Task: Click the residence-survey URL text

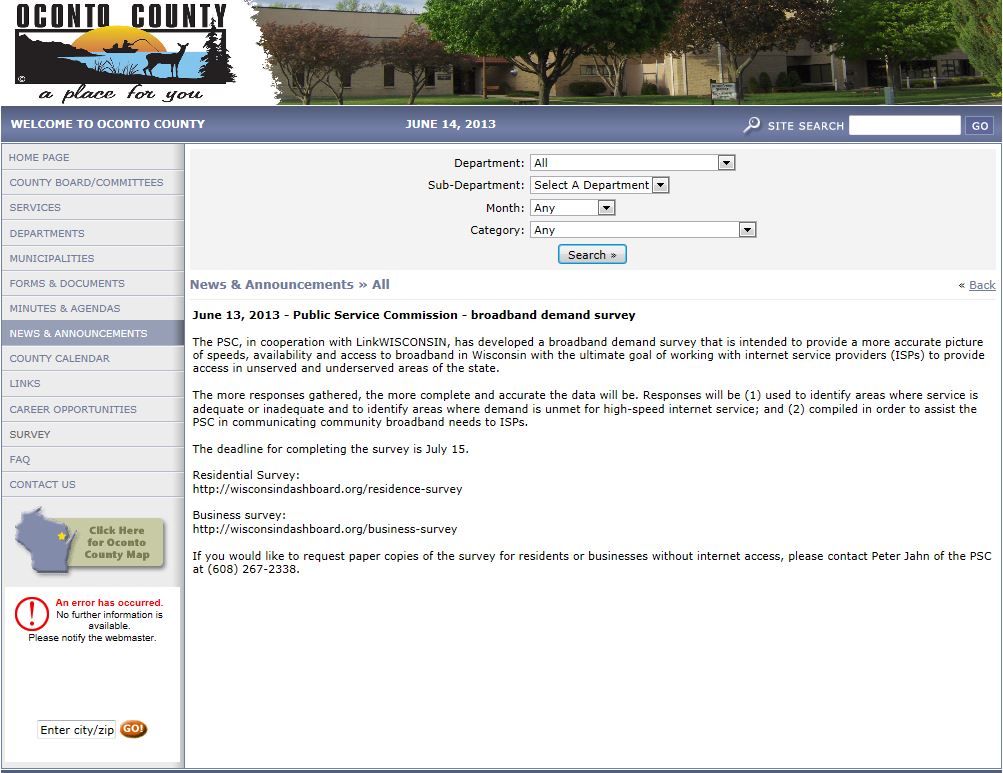Action: point(328,489)
